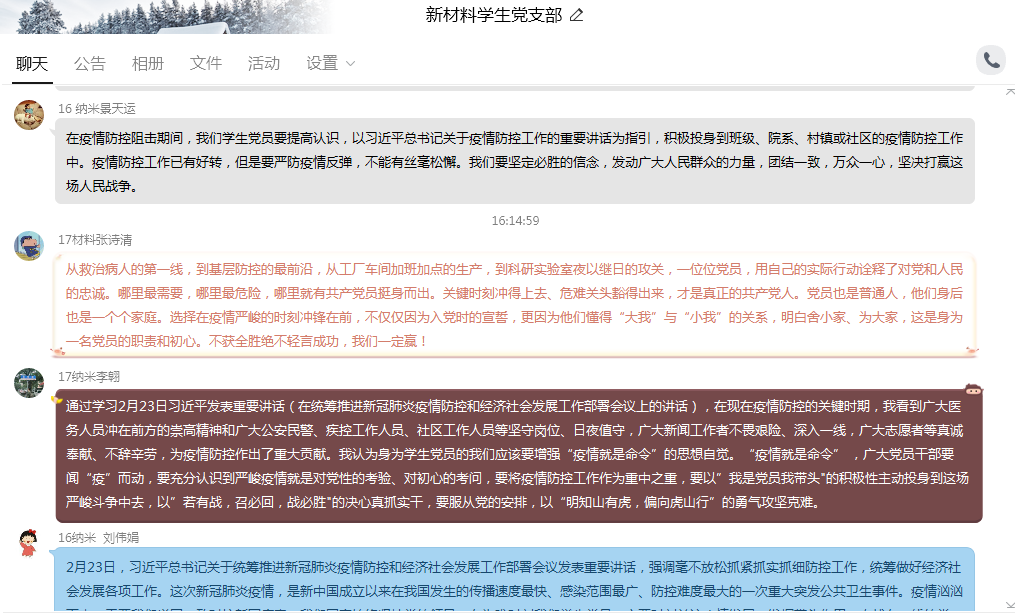This screenshot has height=614, width=1015.
Task: Start a group voice call with the phone icon
Action: point(992,61)
